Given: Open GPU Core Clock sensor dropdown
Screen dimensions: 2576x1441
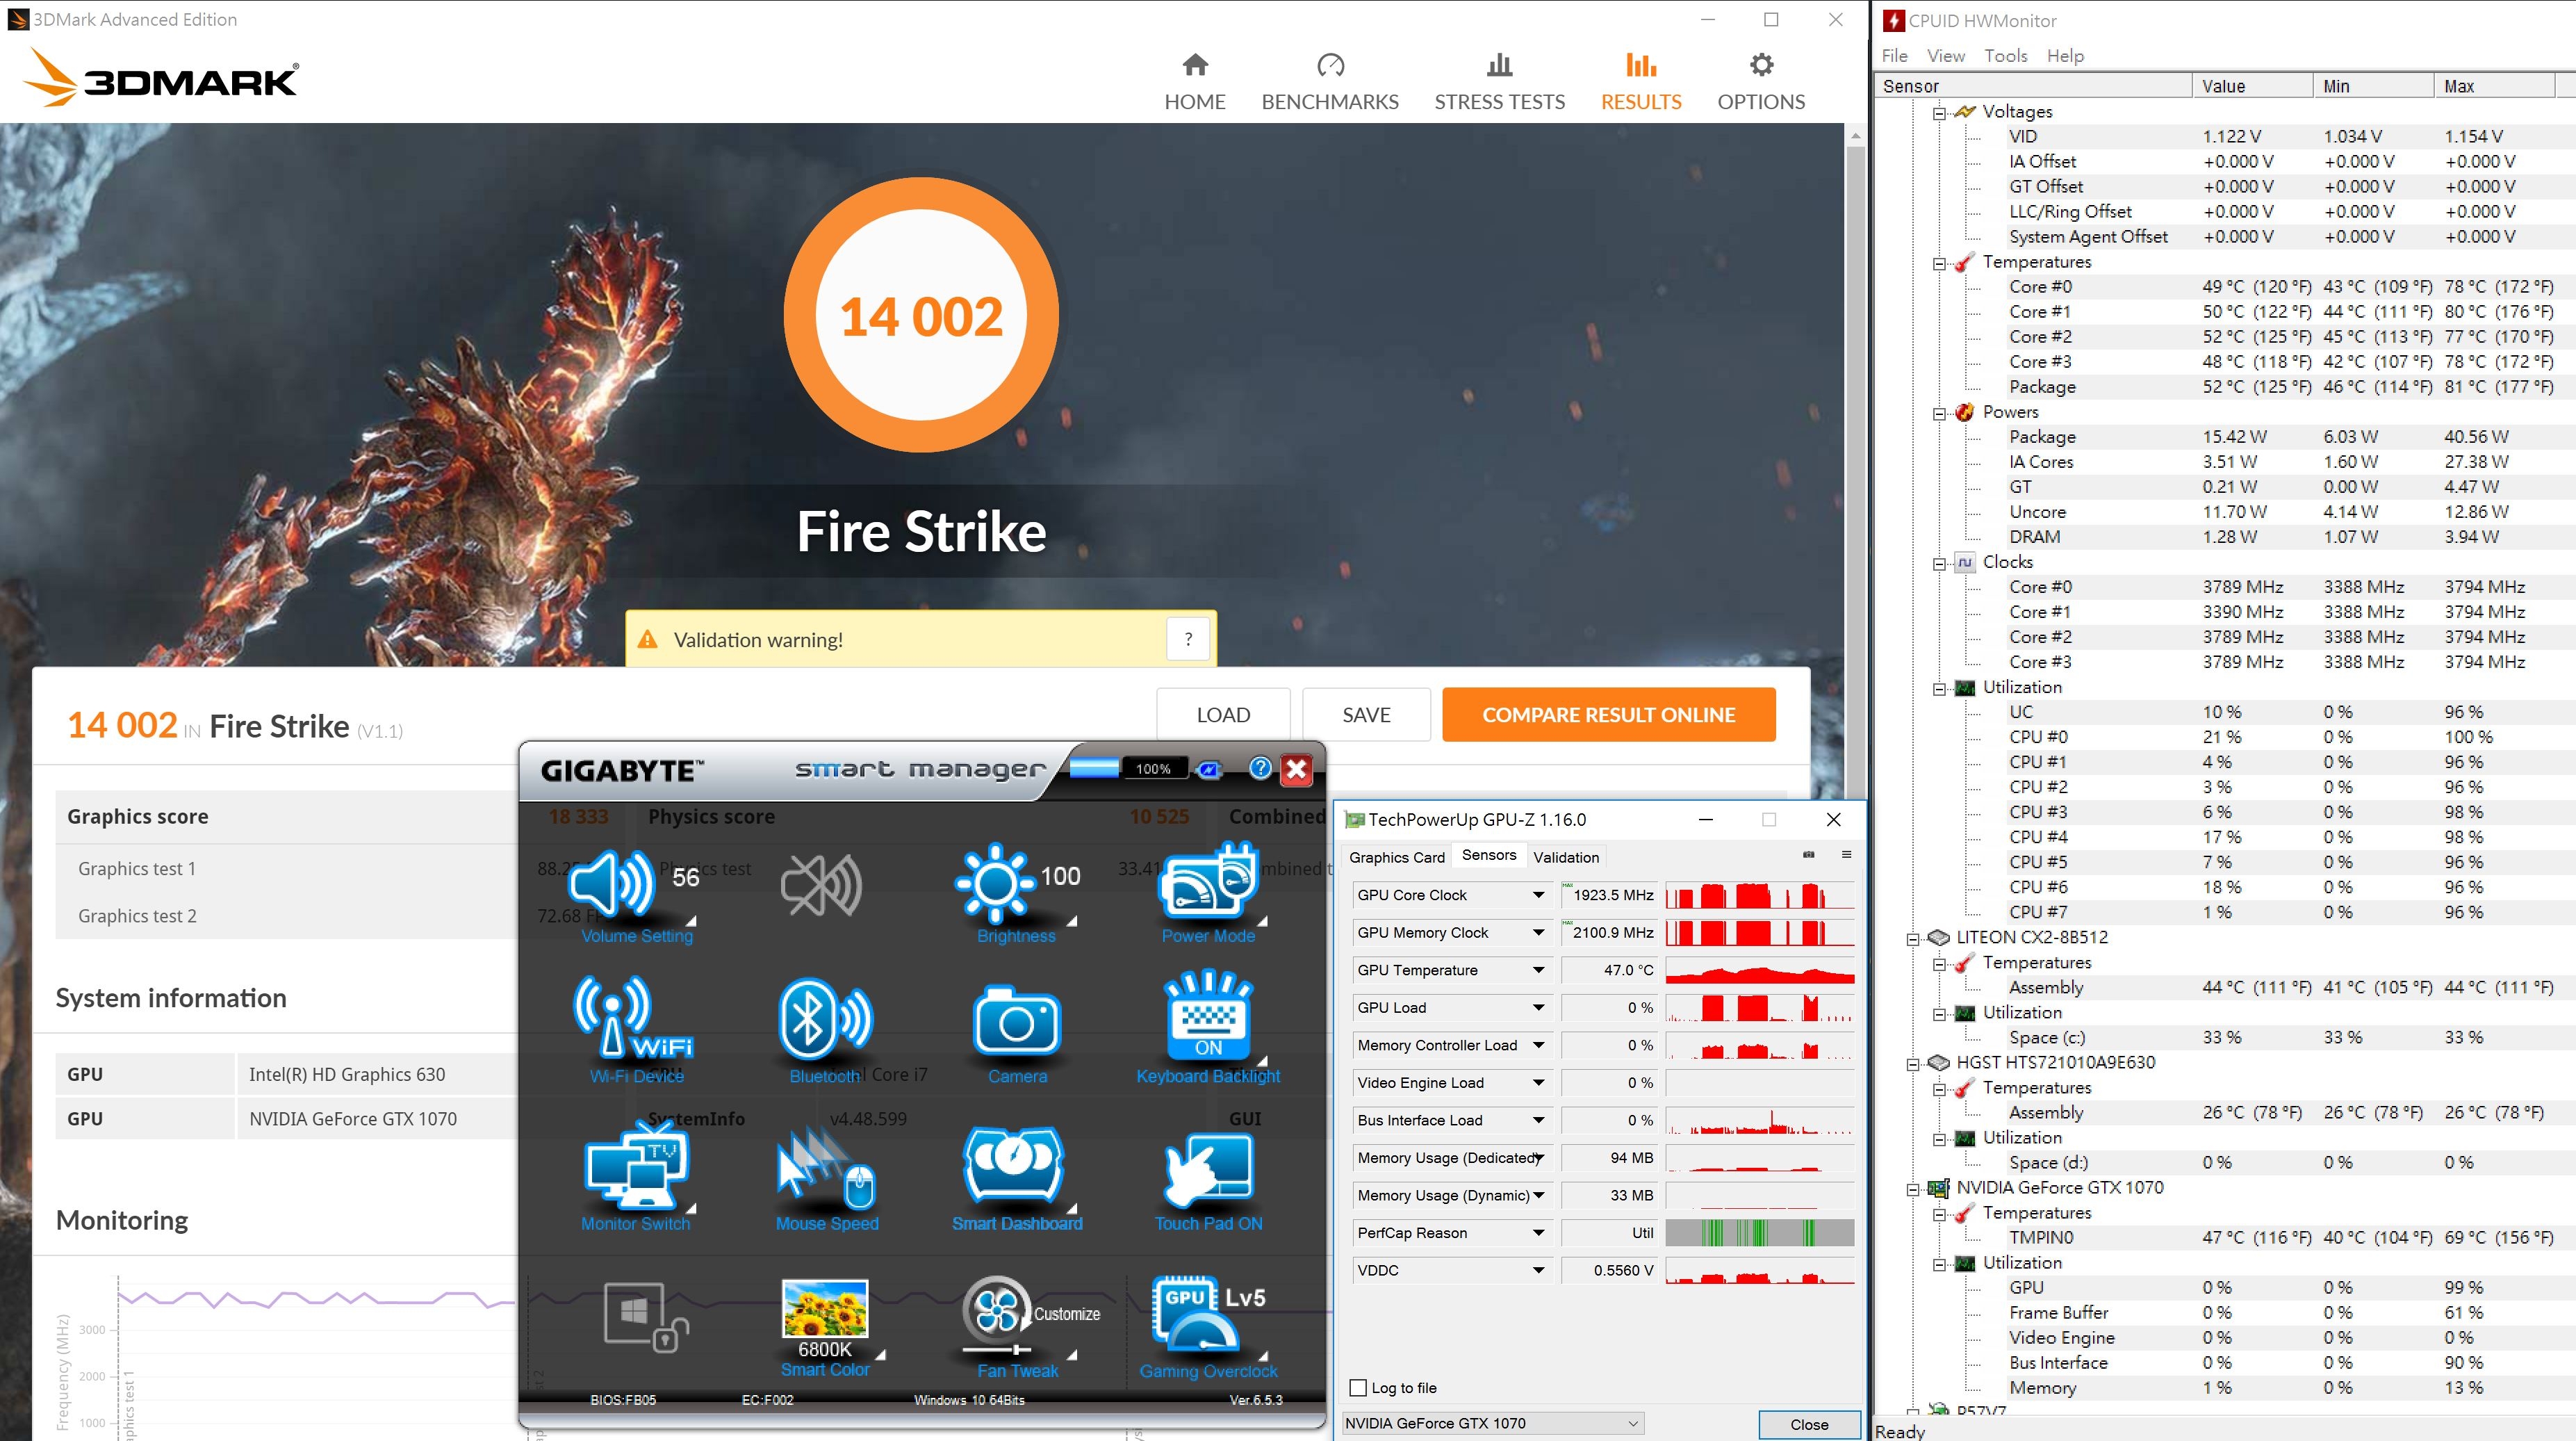Looking at the screenshot, I should [1538, 895].
